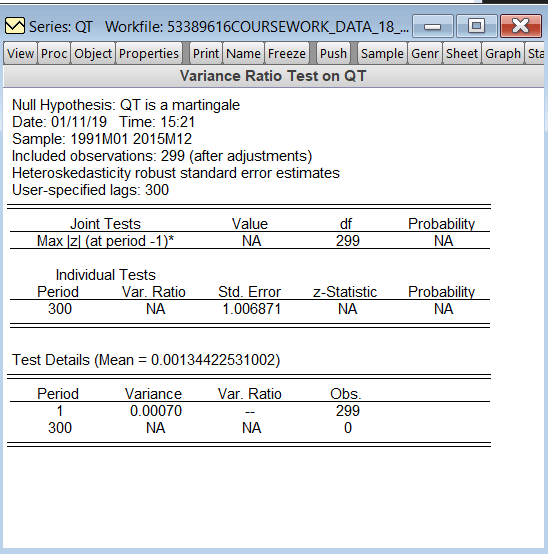Click the Print button

click(206, 54)
